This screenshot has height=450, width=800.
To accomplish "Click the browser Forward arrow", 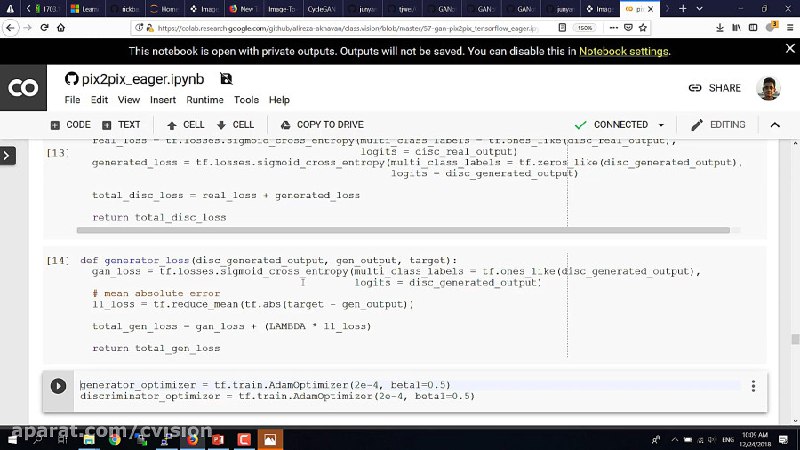I will (x=28, y=28).
